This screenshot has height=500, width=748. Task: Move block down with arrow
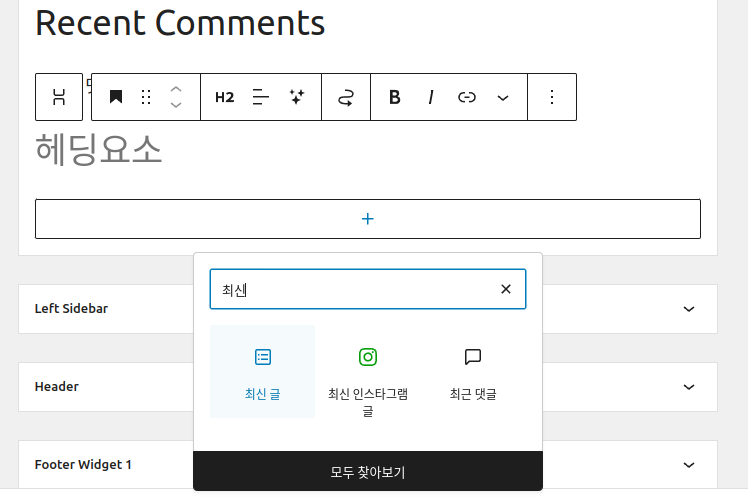[176, 105]
